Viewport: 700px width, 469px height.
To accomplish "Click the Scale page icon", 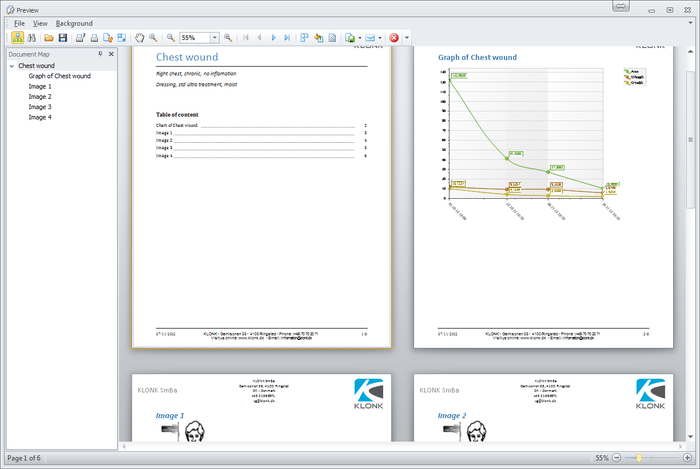I will [121, 38].
